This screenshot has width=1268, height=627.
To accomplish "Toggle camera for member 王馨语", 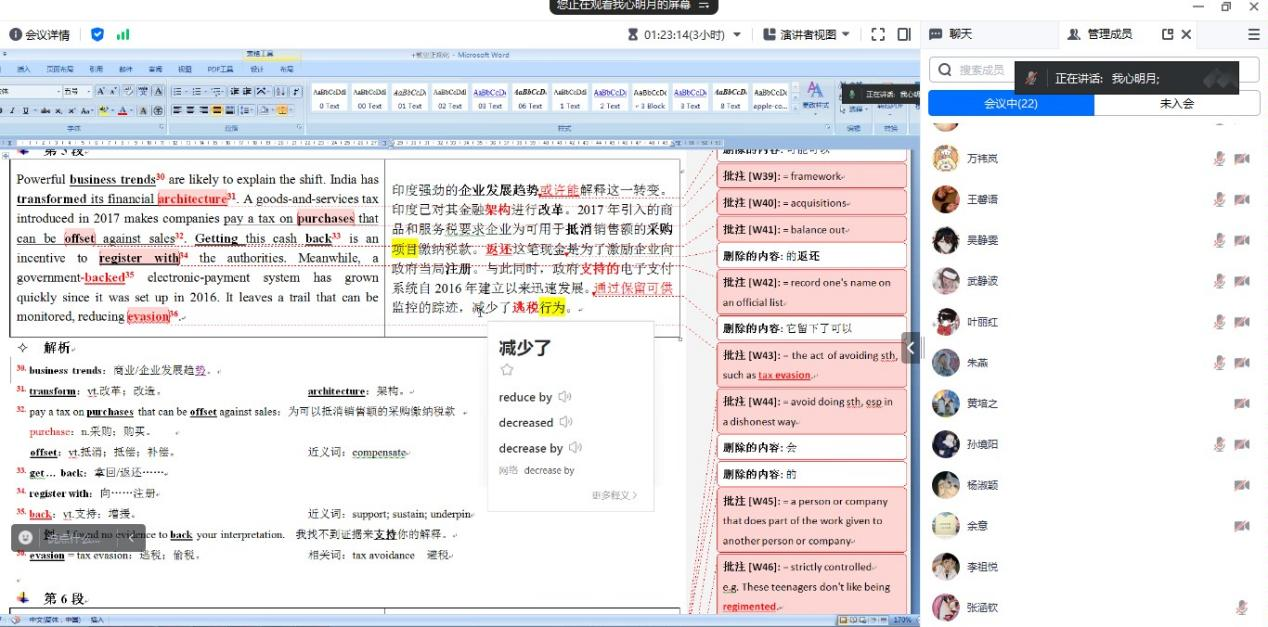I will (1241, 199).
